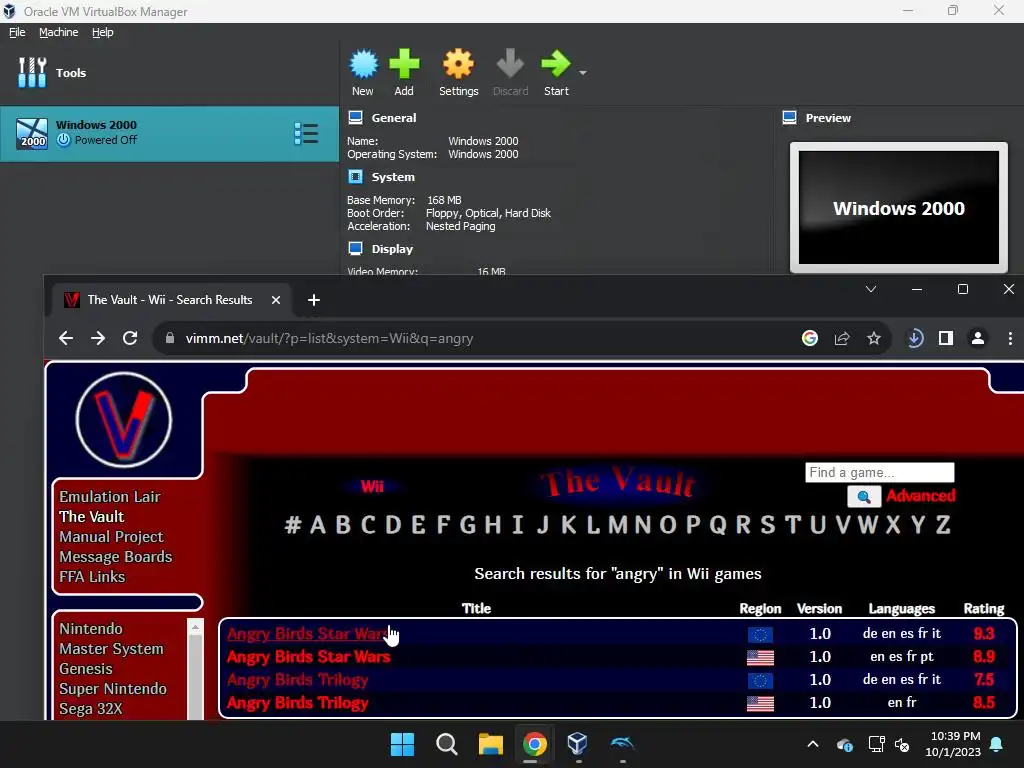This screenshot has width=1024, height=768.
Task: Open Chrome profile icon
Action: point(978,338)
